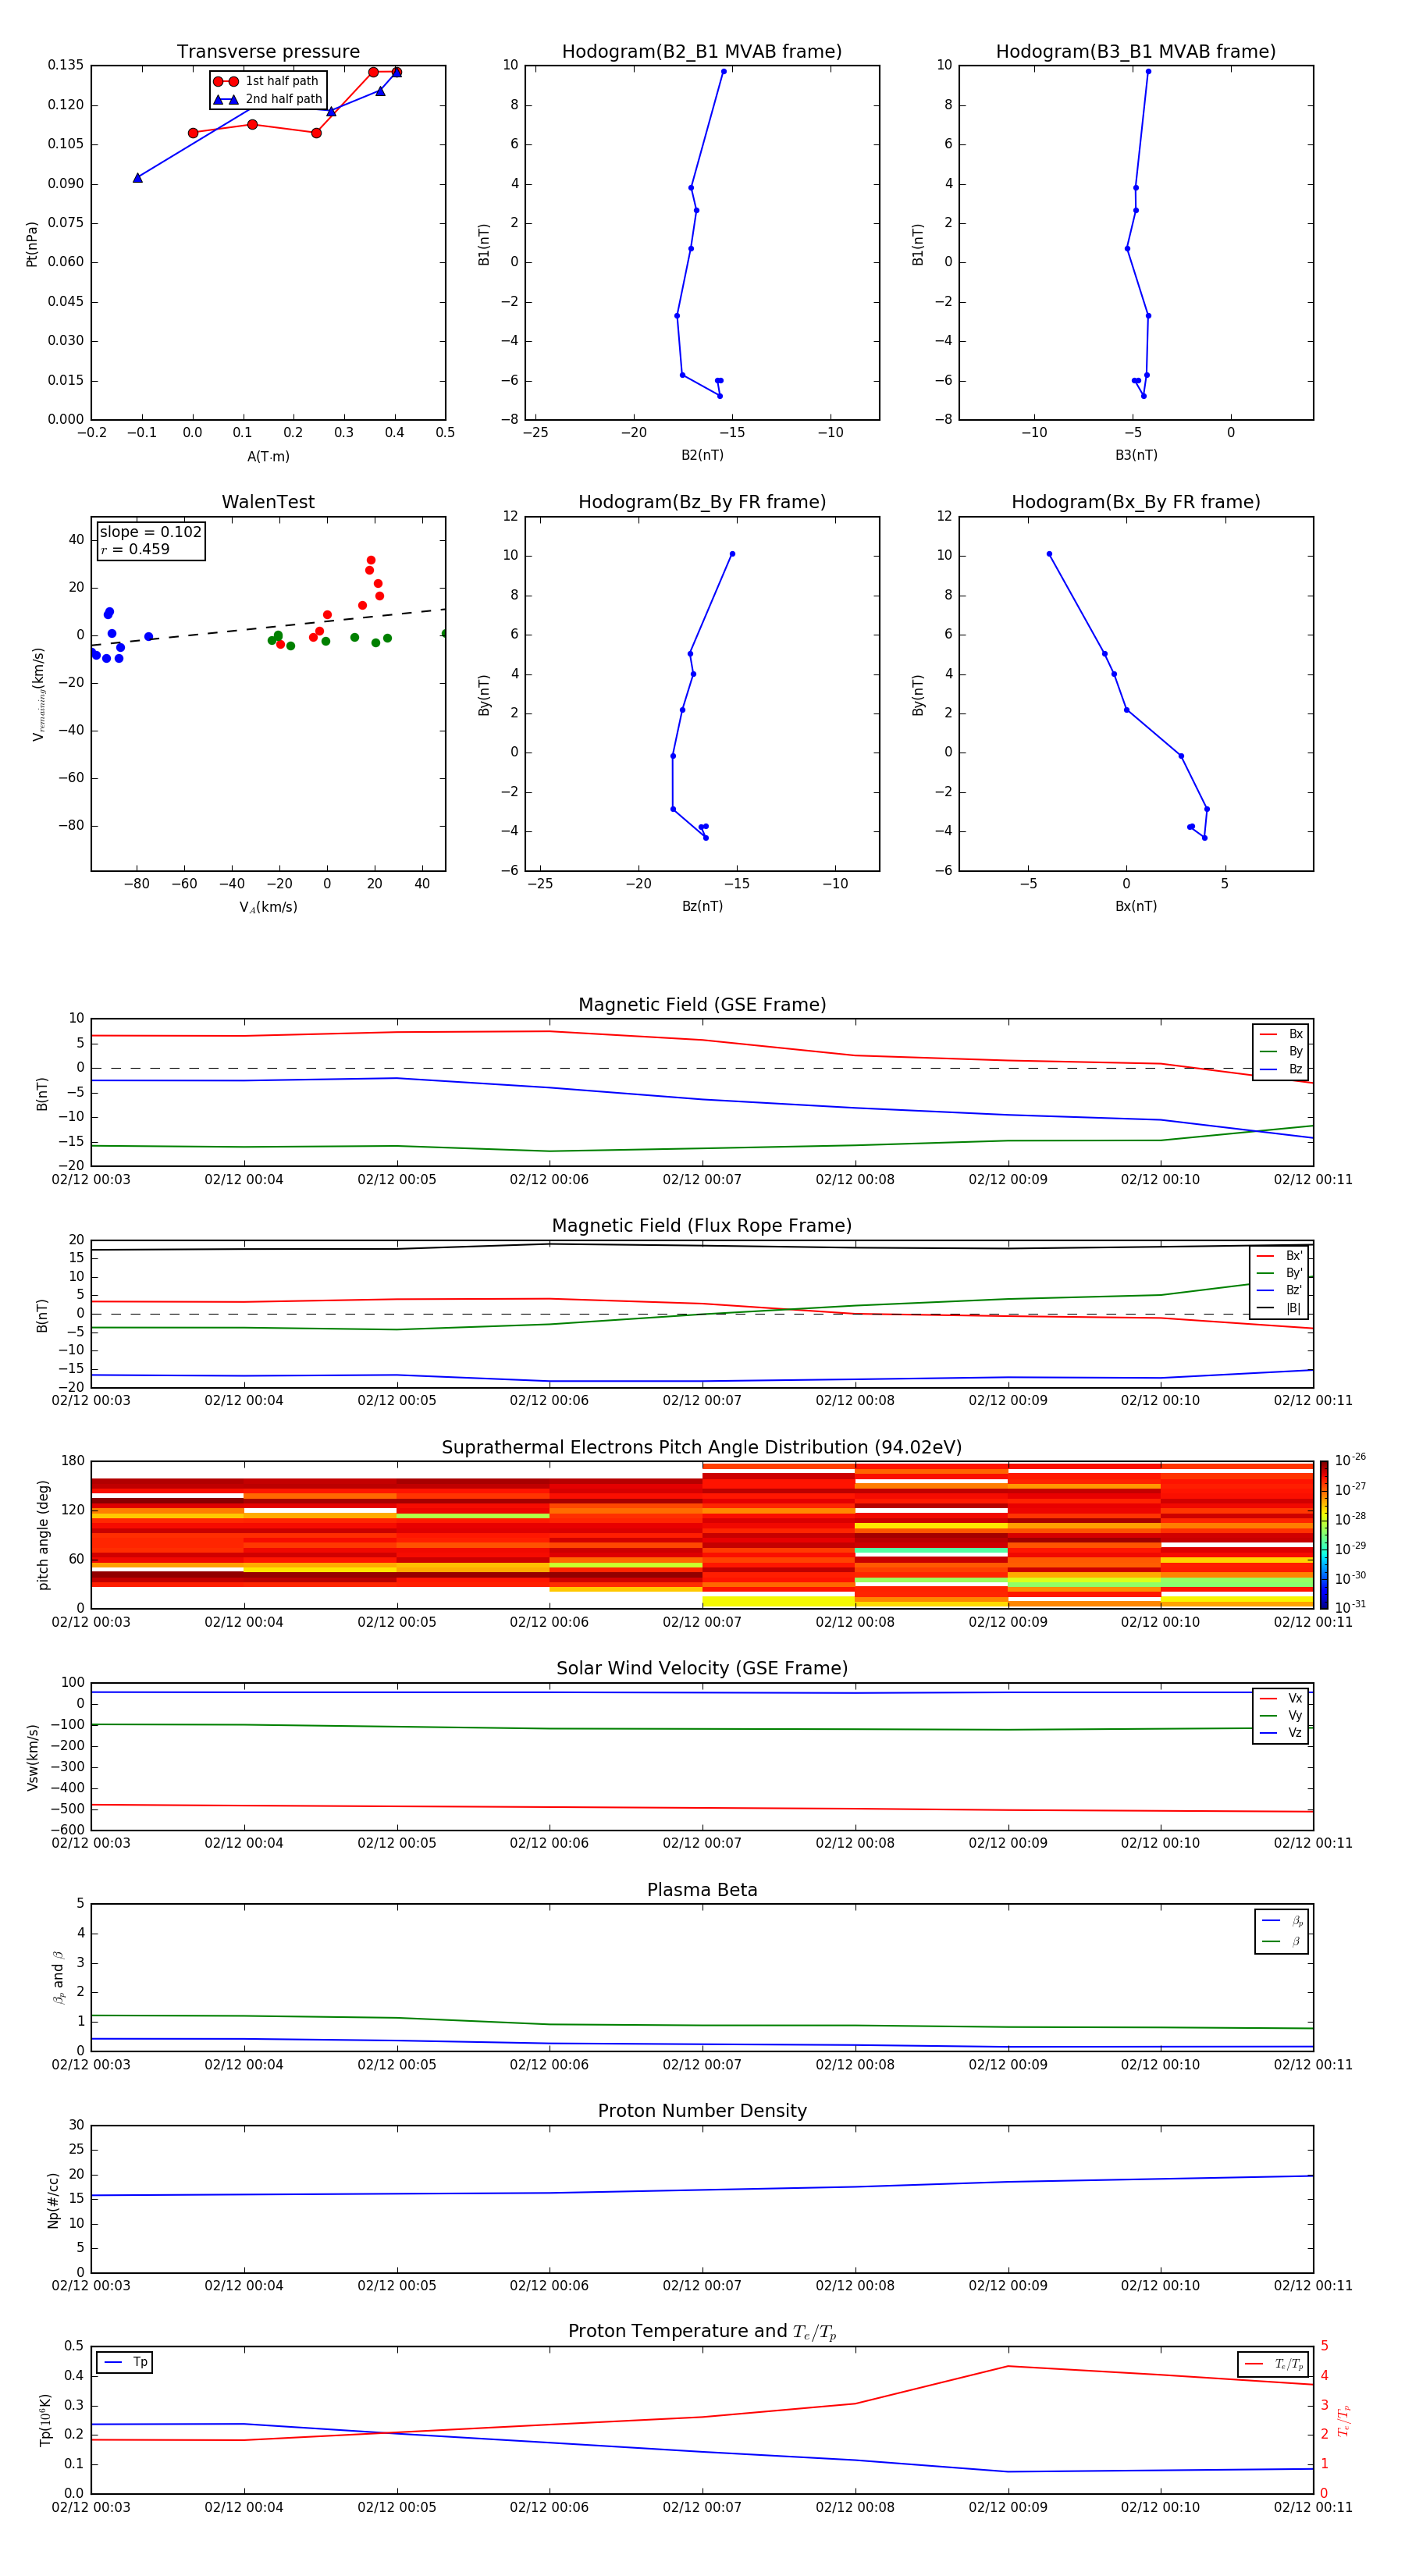Click the "B2(nT)" x-axis label

(702, 455)
